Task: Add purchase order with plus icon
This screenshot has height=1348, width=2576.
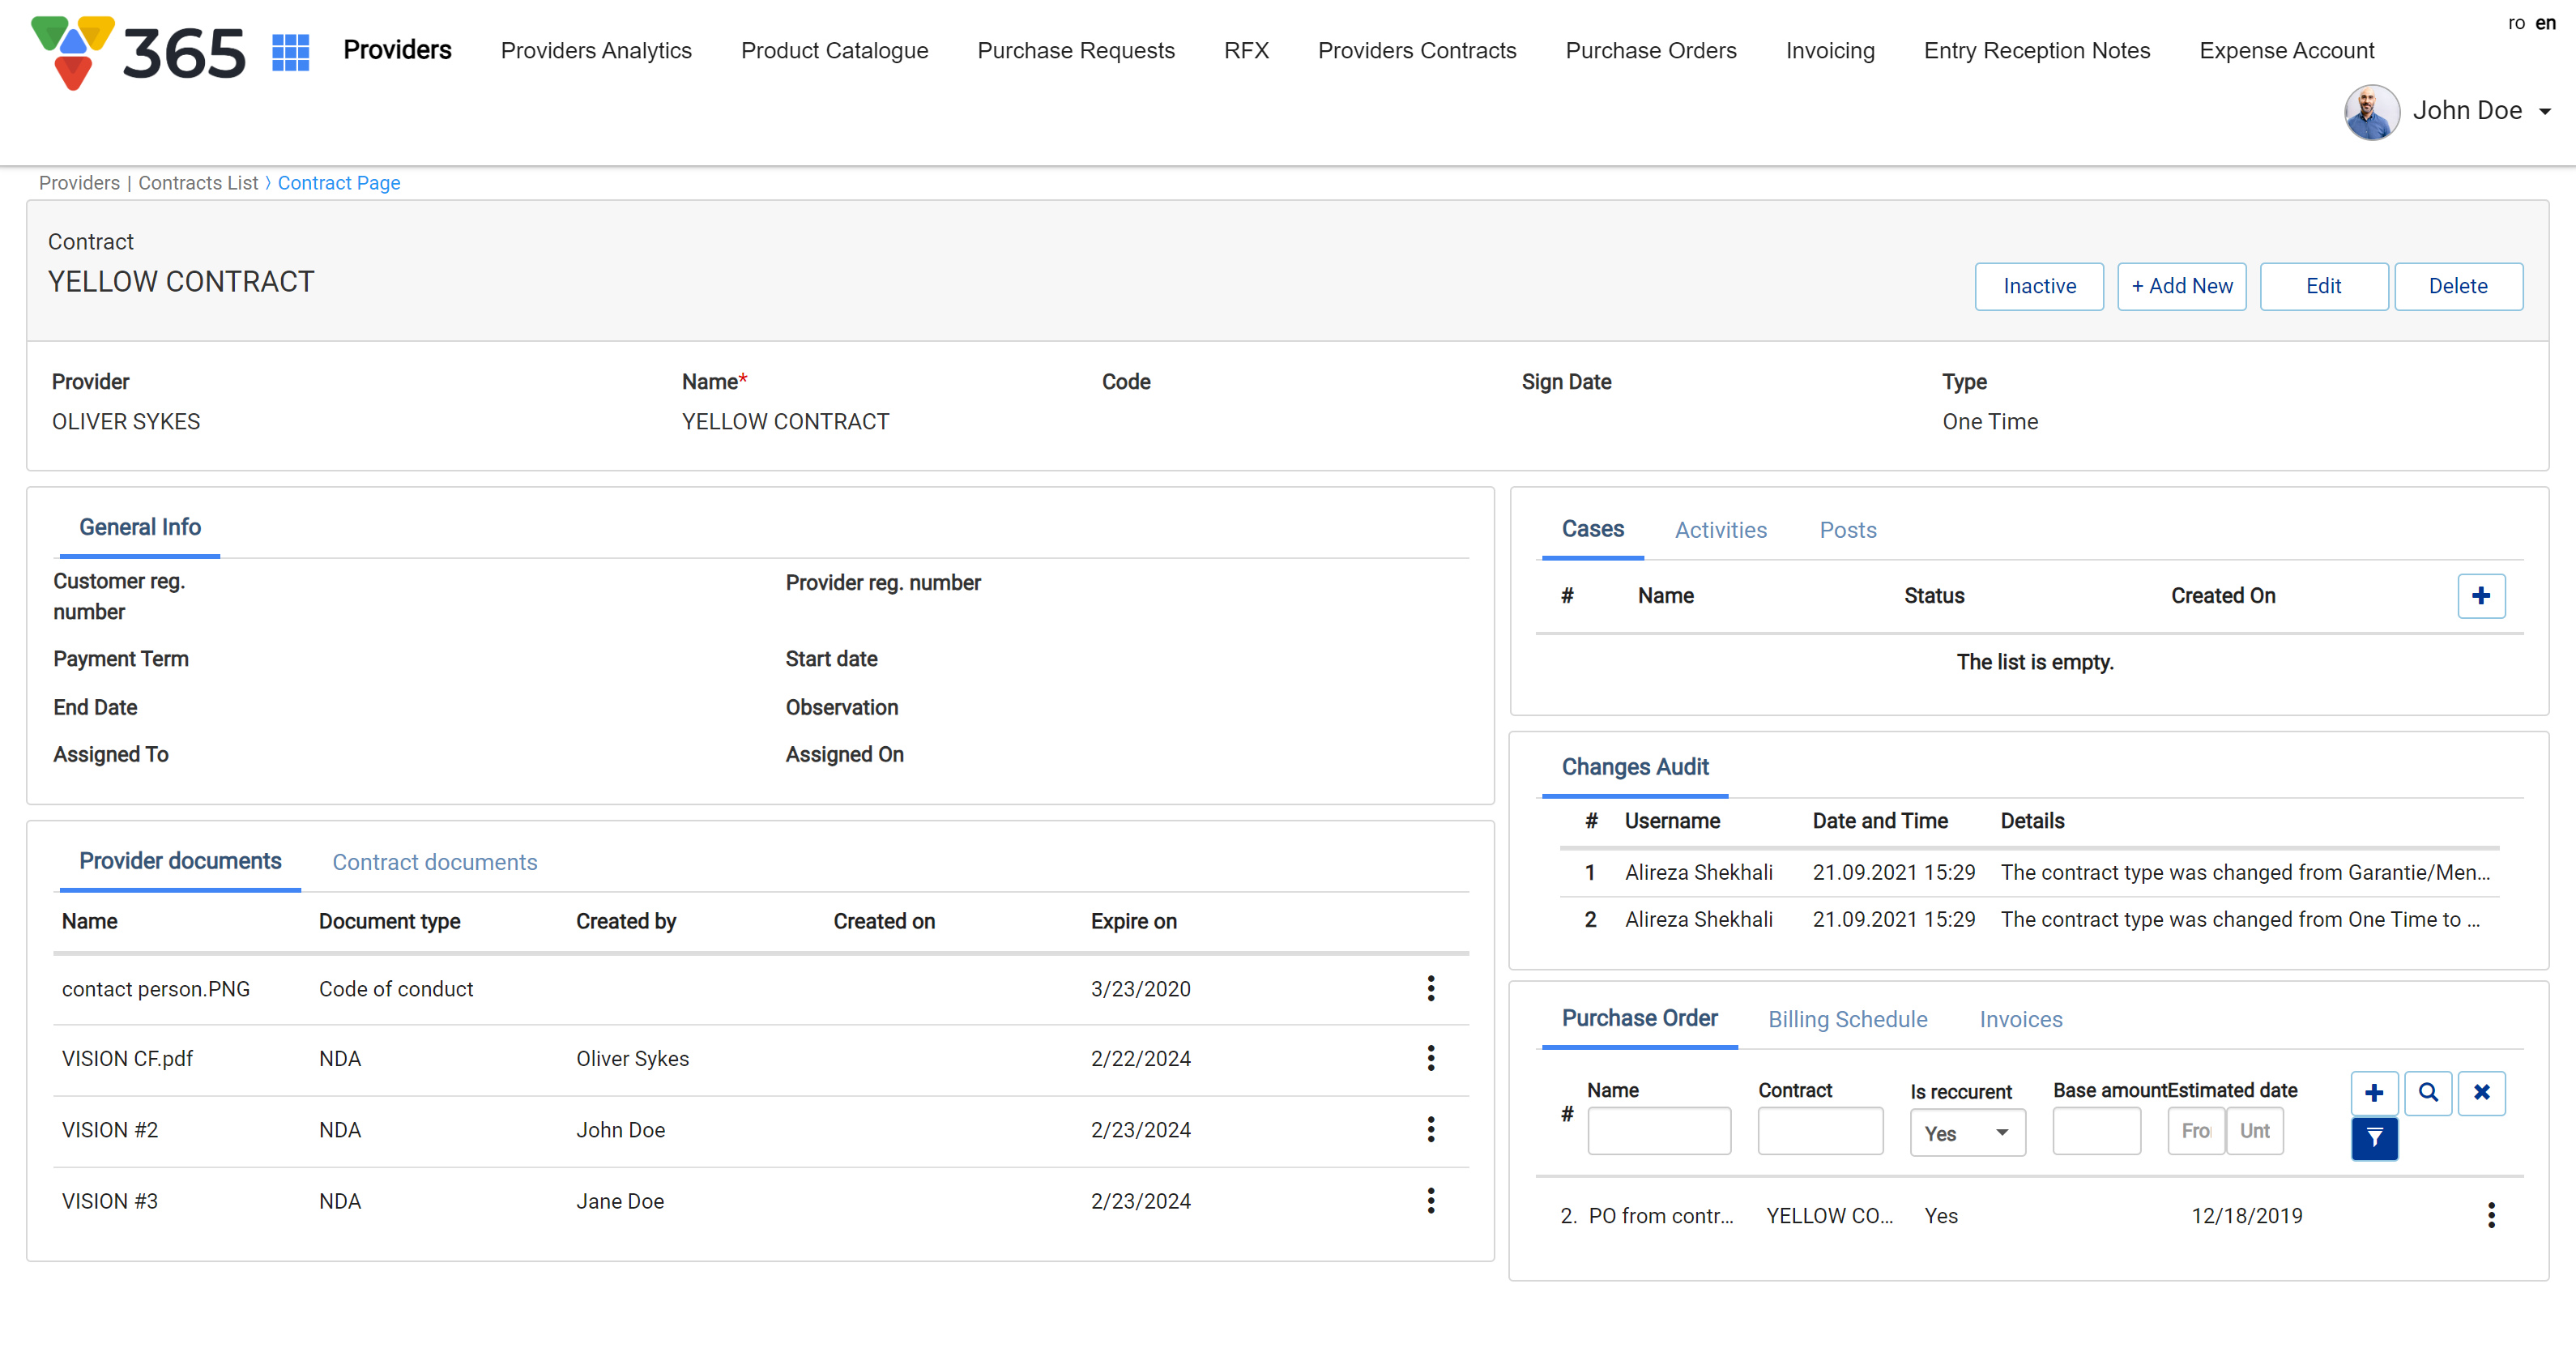Action: click(2373, 1092)
